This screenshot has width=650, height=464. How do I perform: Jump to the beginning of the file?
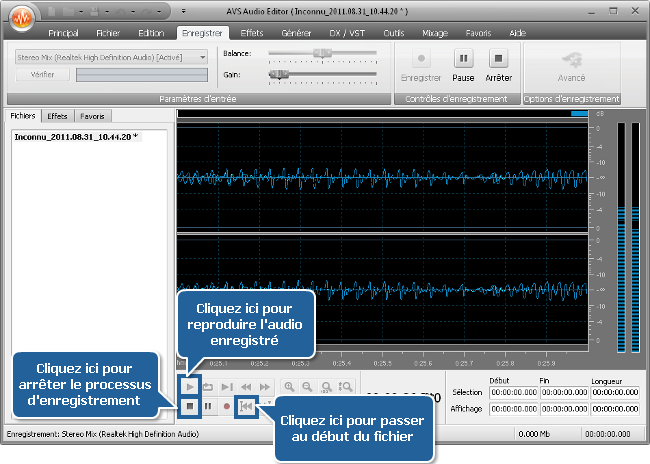[246, 407]
